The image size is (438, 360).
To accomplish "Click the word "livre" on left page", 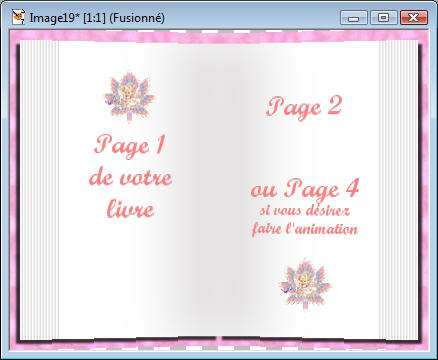I will pyautogui.click(x=130, y=209).
